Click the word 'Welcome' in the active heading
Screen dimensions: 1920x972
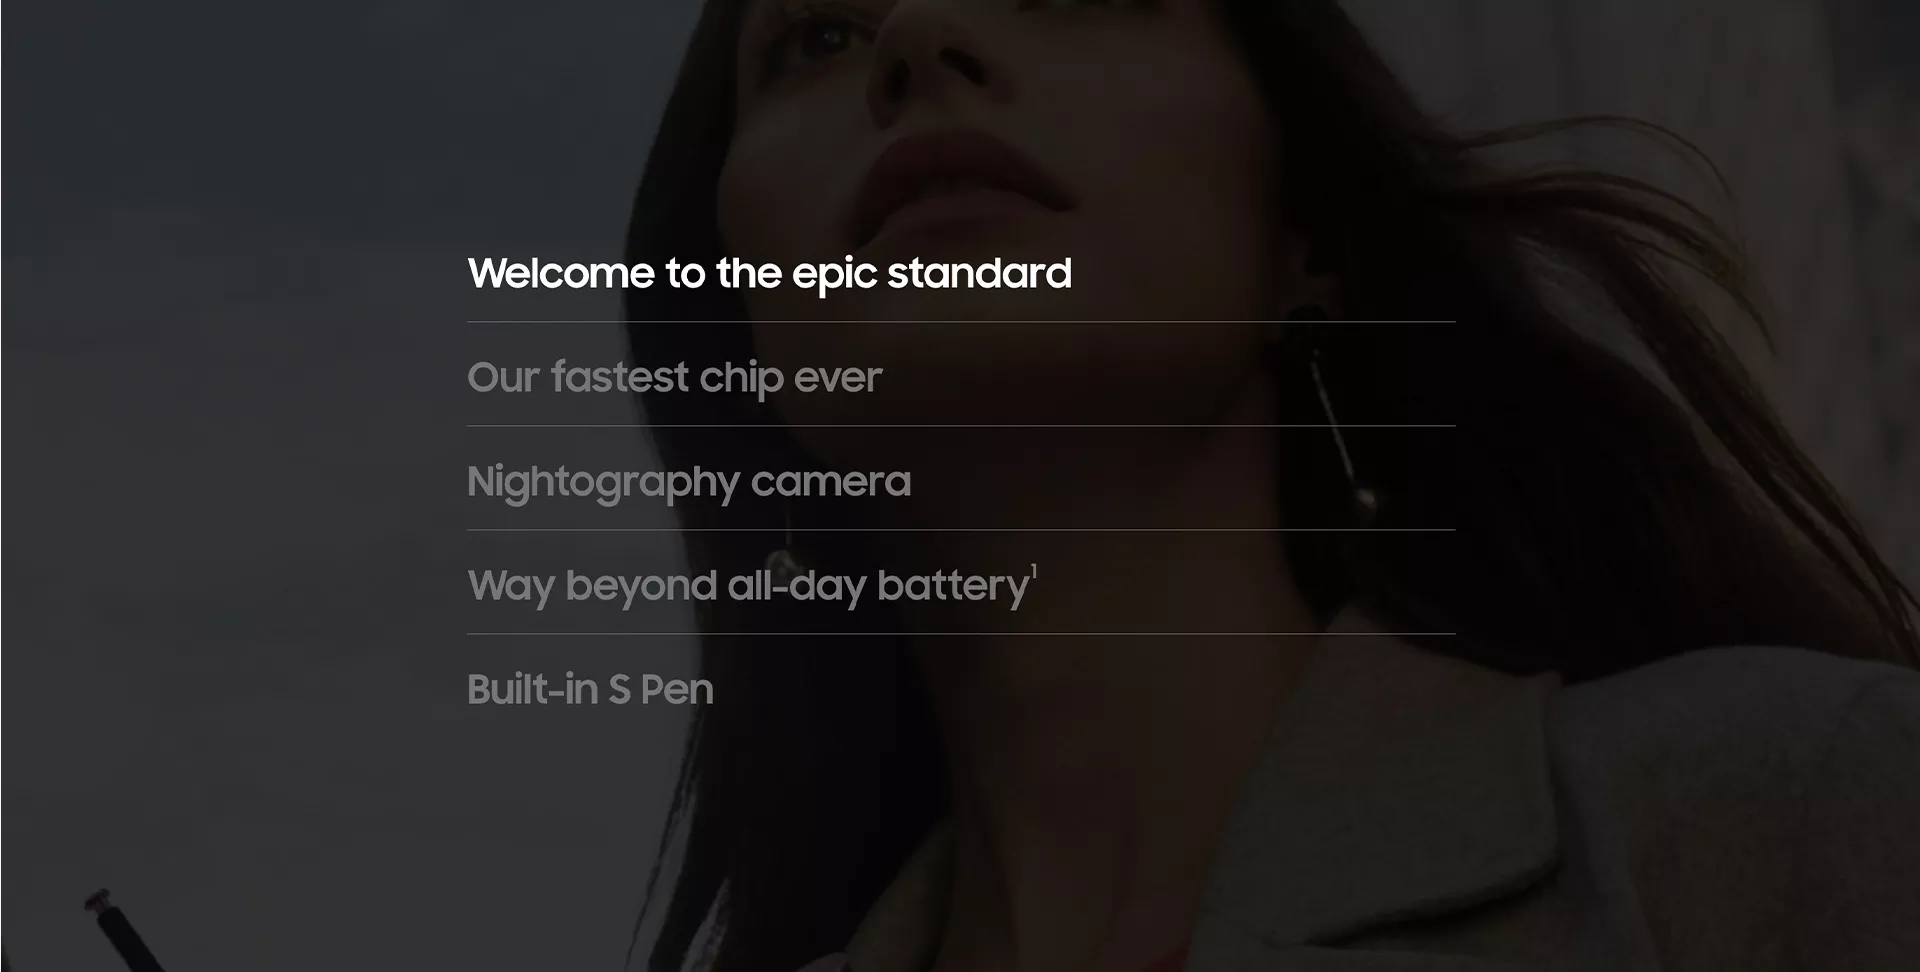[561, 273]
